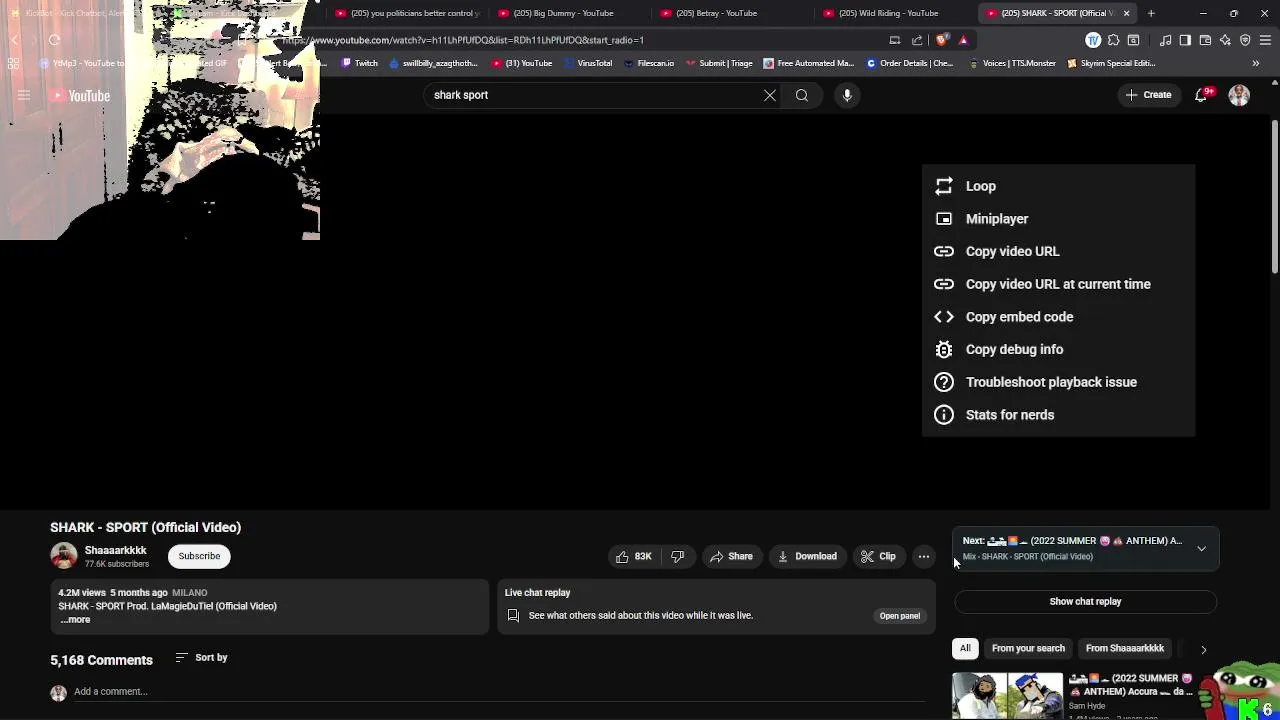Click the Brave Shields lion icon
The height and width of the screenshot is (720, 1280).
pos(942,40)
